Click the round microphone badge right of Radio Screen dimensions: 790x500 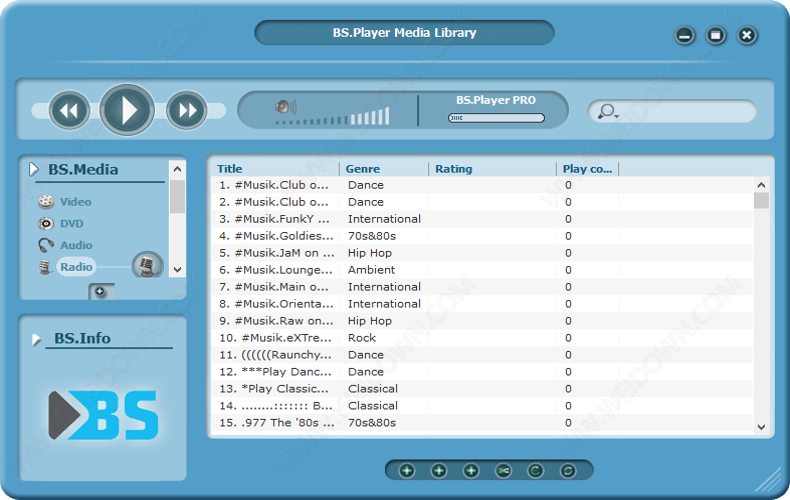coord(148,265)
